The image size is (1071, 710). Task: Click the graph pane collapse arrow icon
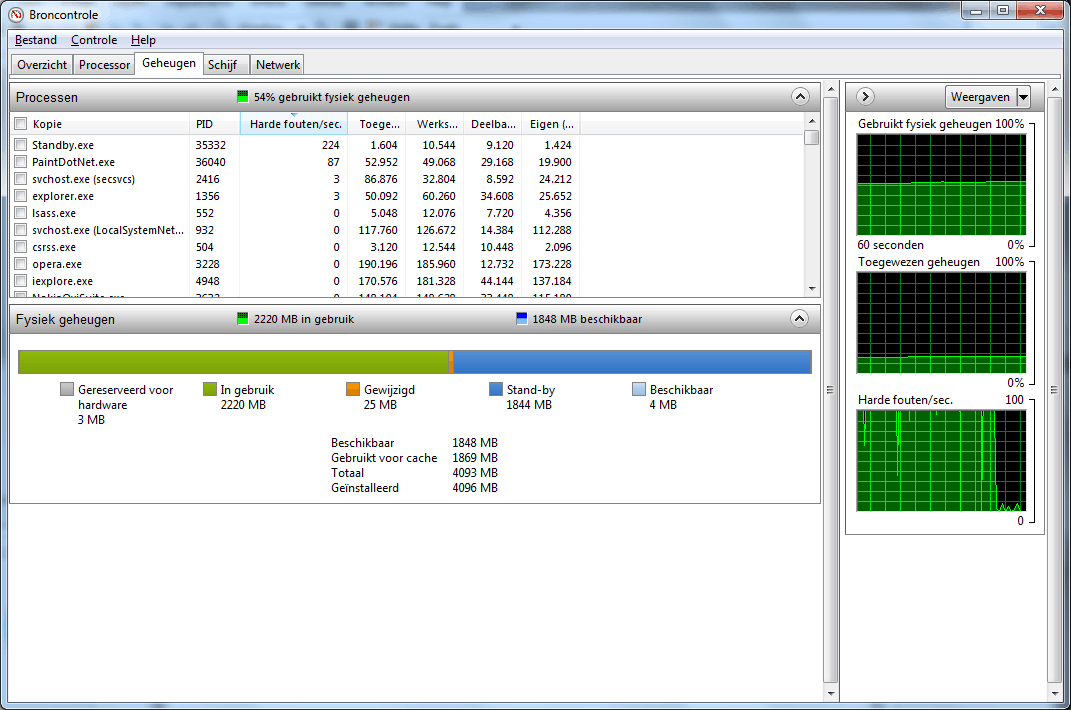coord(865,96)
